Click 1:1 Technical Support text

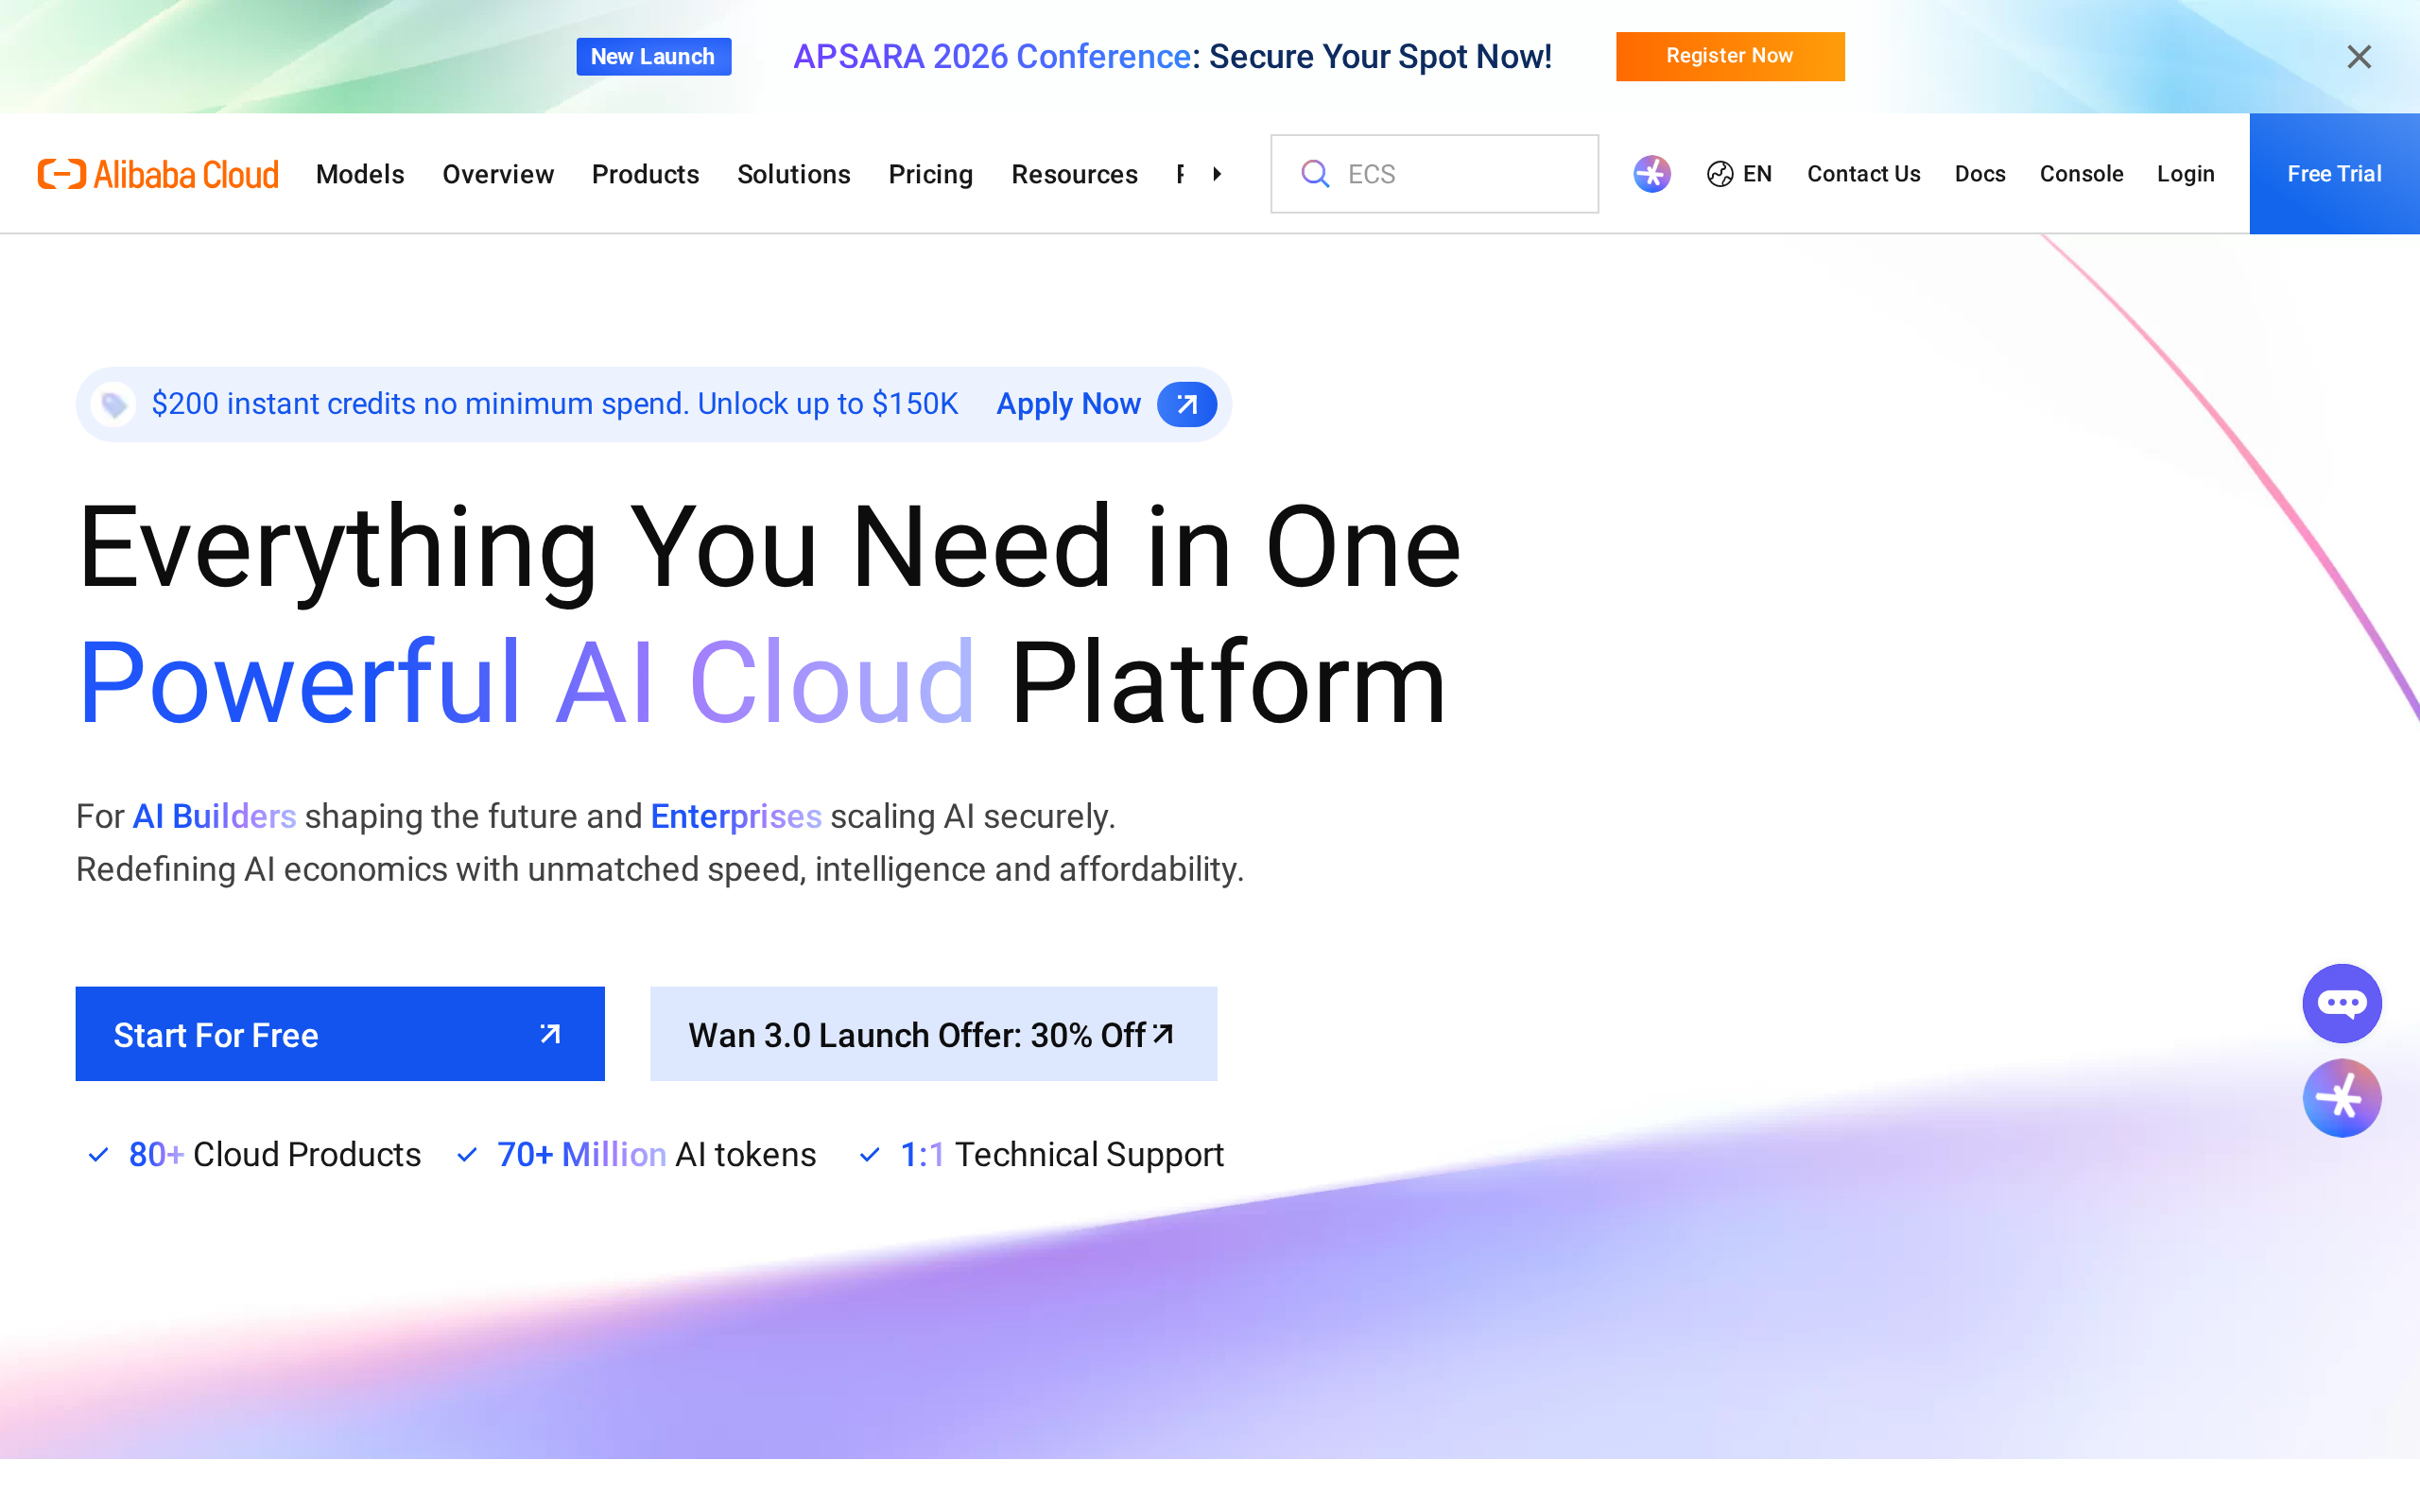coord(1062,1155)
